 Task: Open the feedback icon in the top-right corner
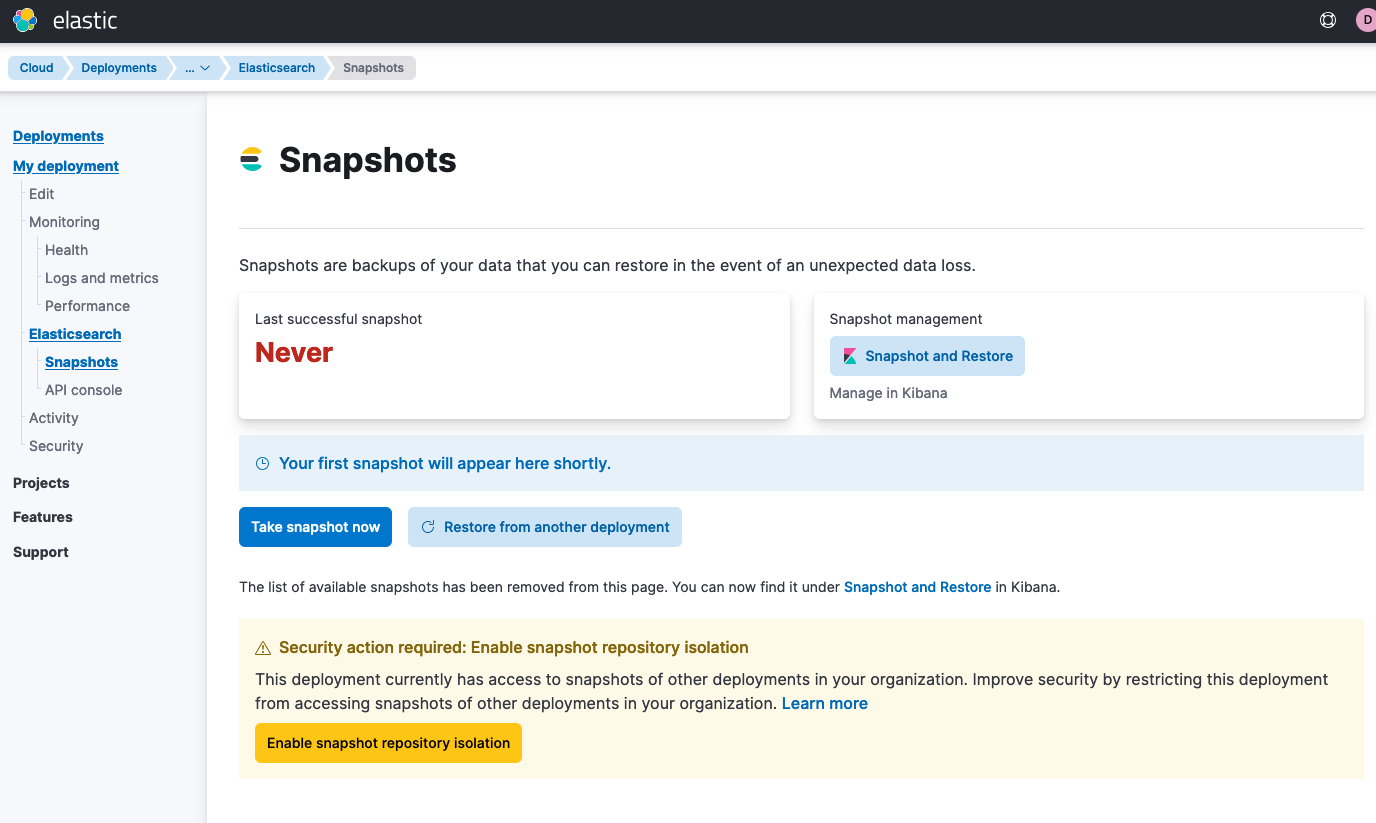point(1327,19)
